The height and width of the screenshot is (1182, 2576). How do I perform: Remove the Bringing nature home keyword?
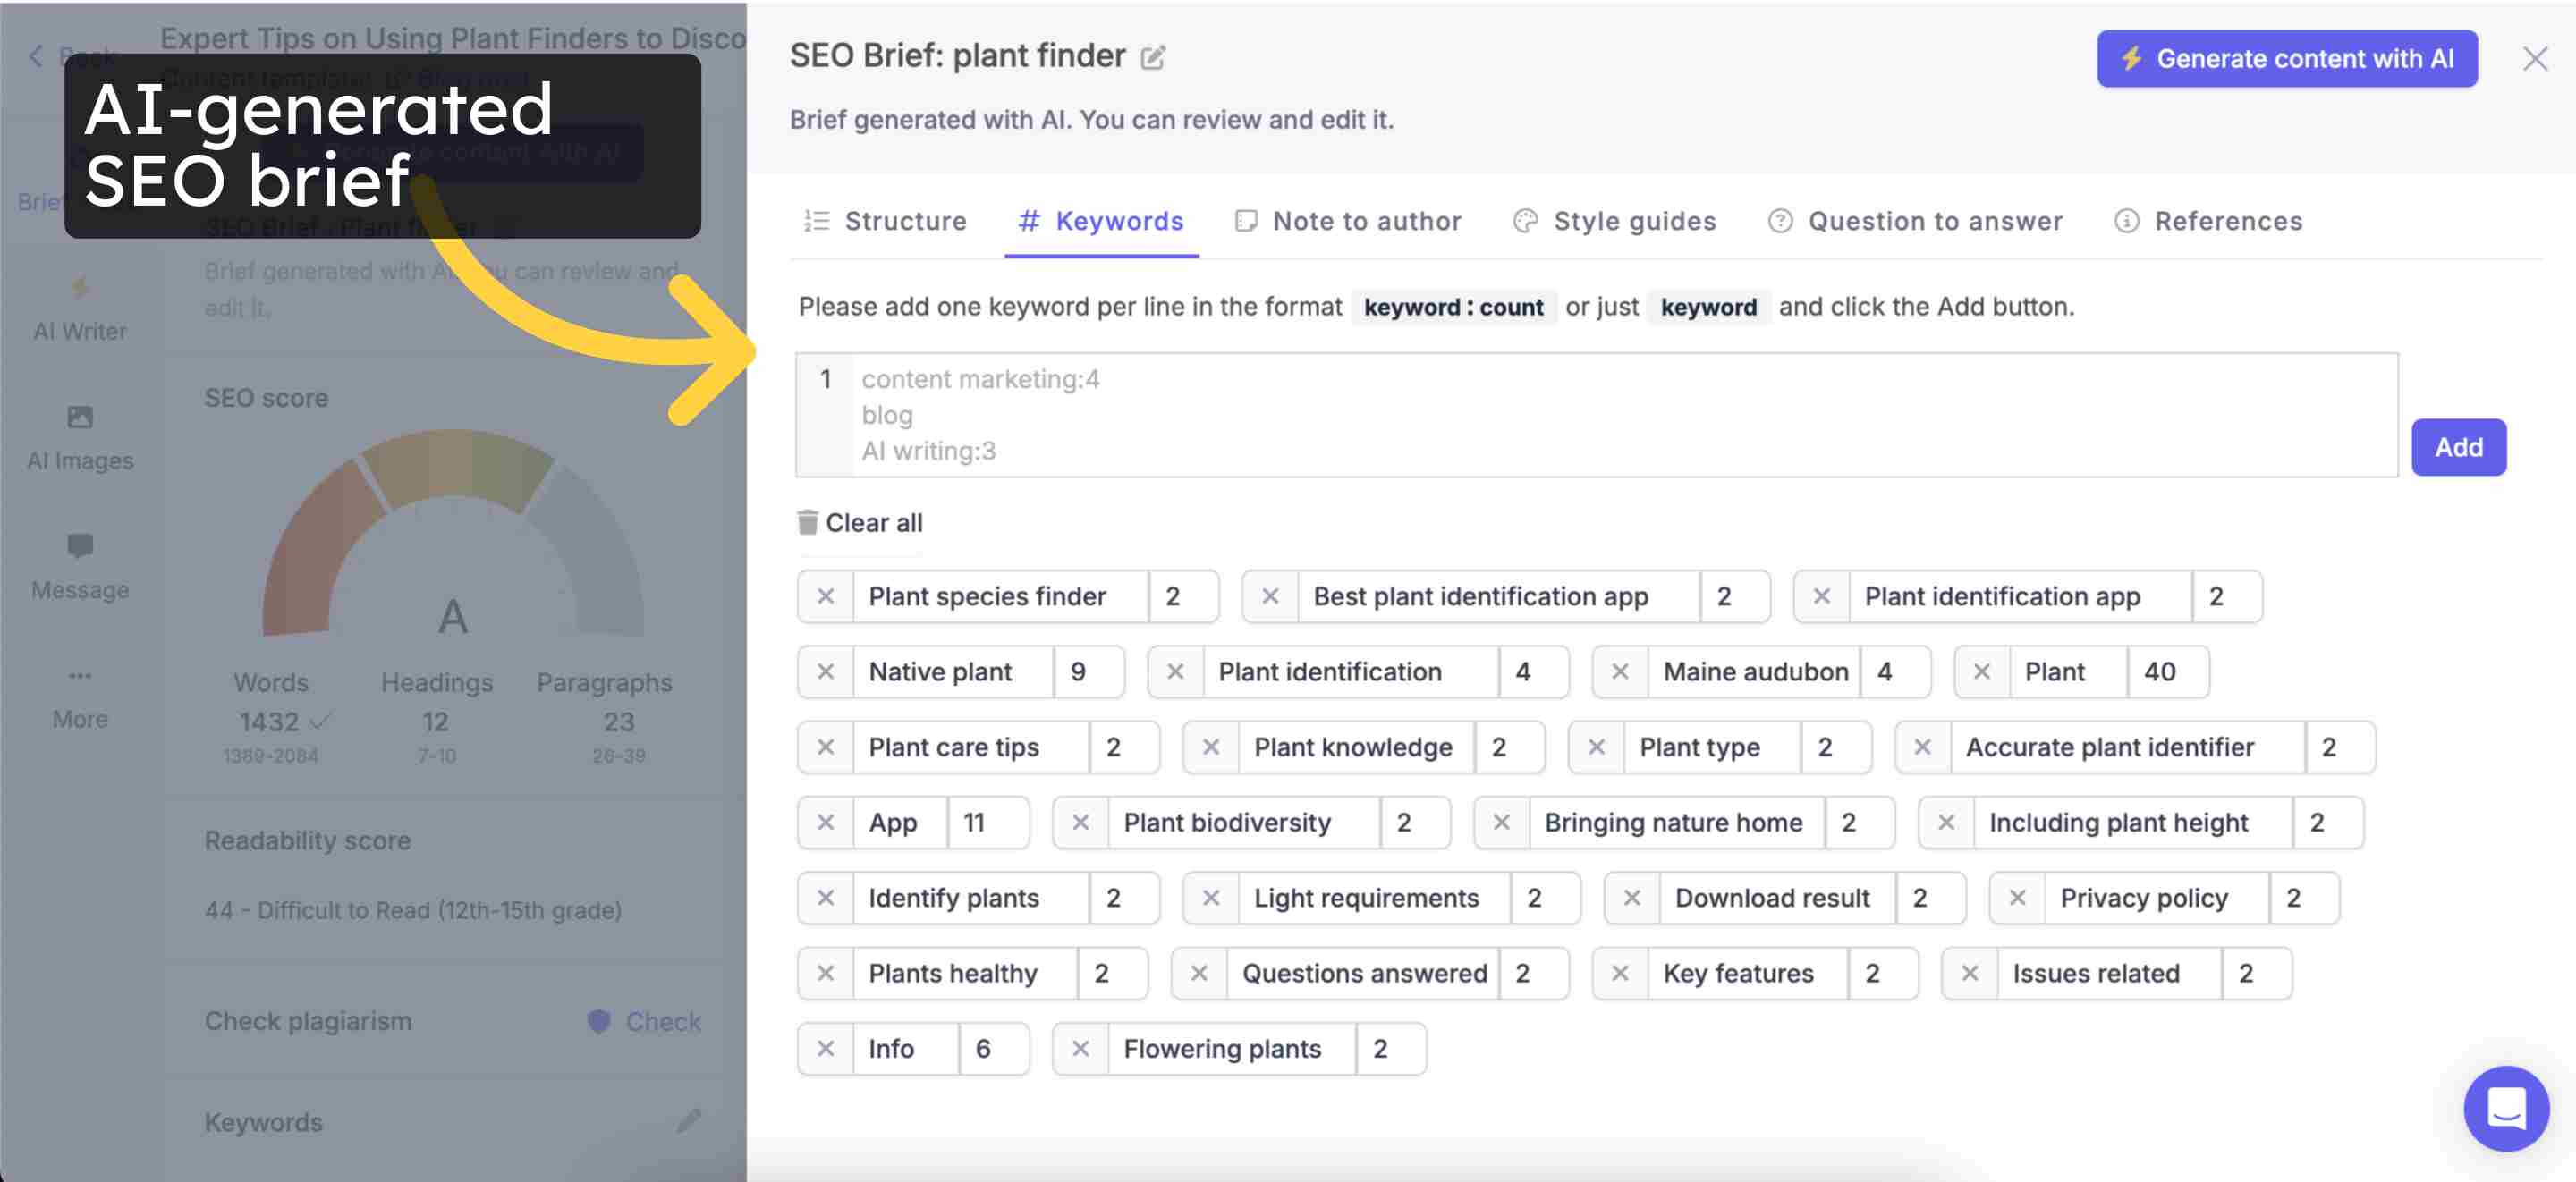coord(1501,823)
